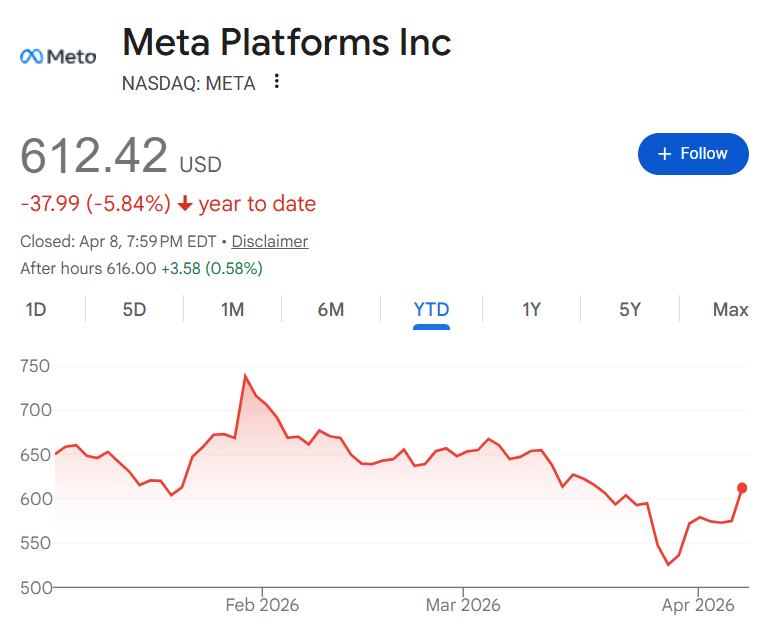774x627 pixels.
Task: Click the Follow button
Action: 693,154
